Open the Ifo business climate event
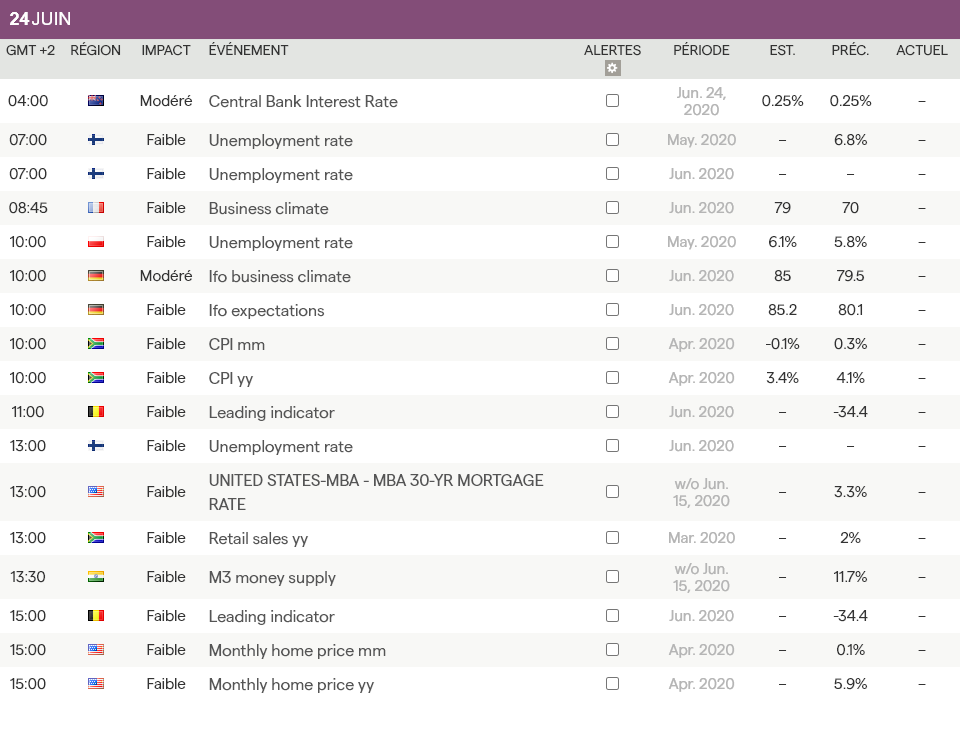 279,277
